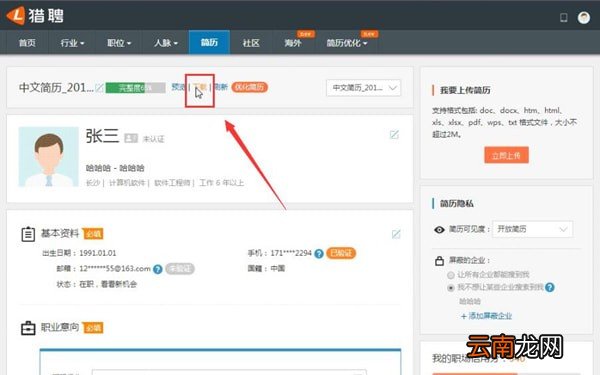Click the 预览 link
Image resolution: width=600 pixels, height=375 pixels.
[x=178, y=87]
